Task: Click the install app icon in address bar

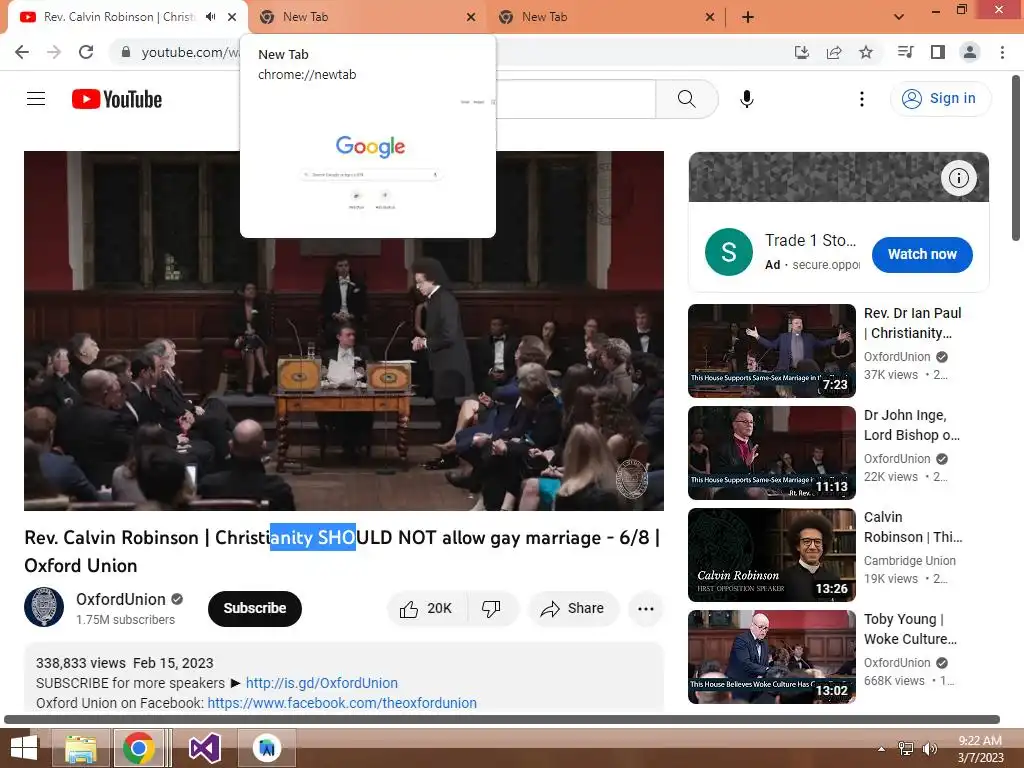Action: coord(802,52)
